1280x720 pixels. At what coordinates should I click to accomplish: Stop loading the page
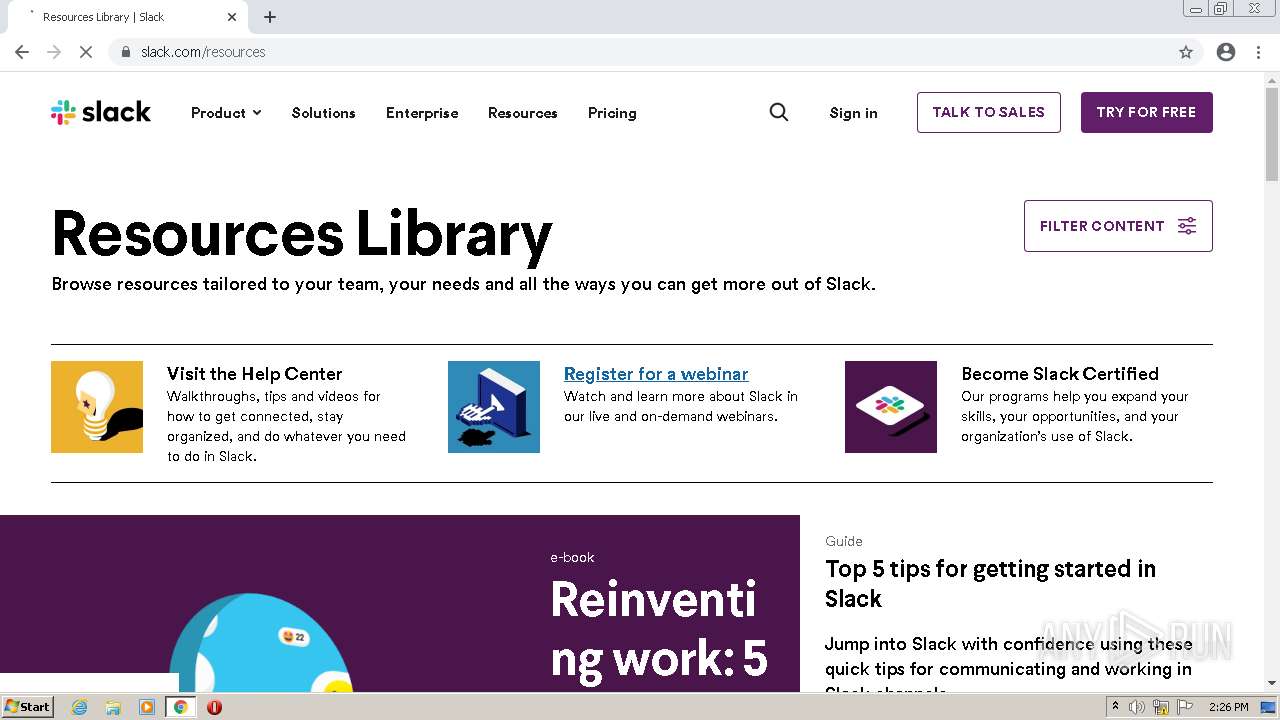86,52
